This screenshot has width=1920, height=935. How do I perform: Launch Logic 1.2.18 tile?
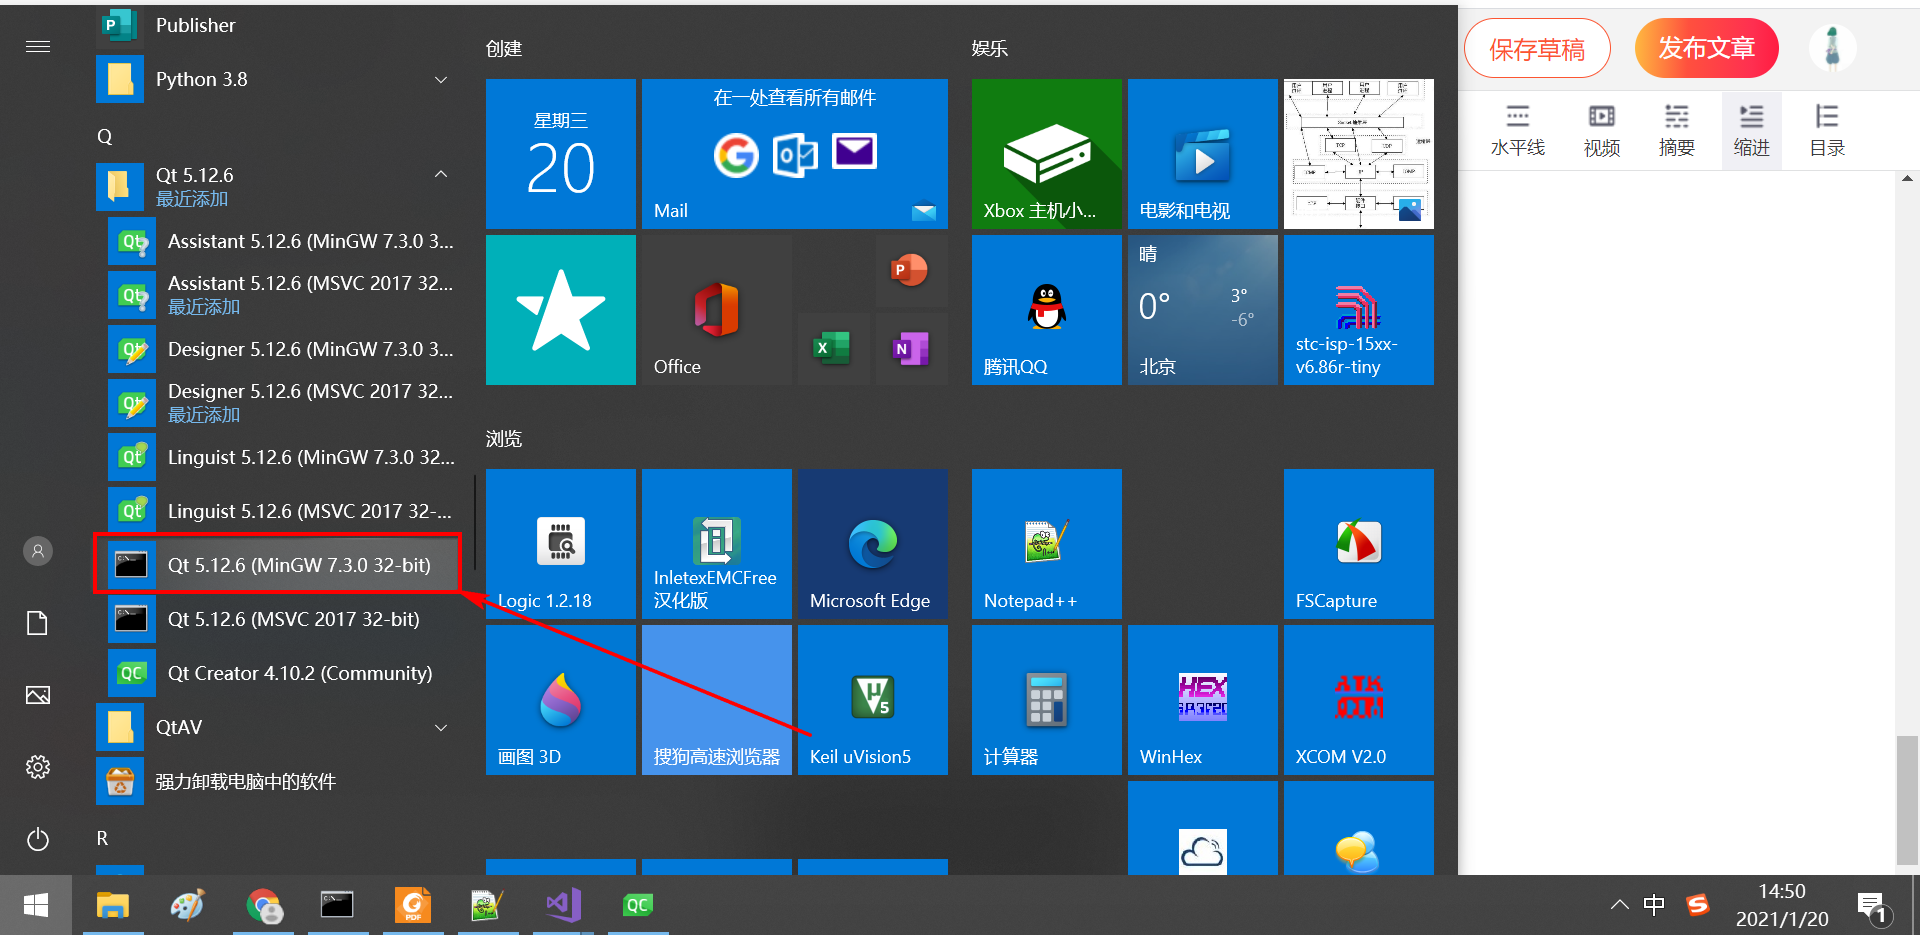pos(561,544)
